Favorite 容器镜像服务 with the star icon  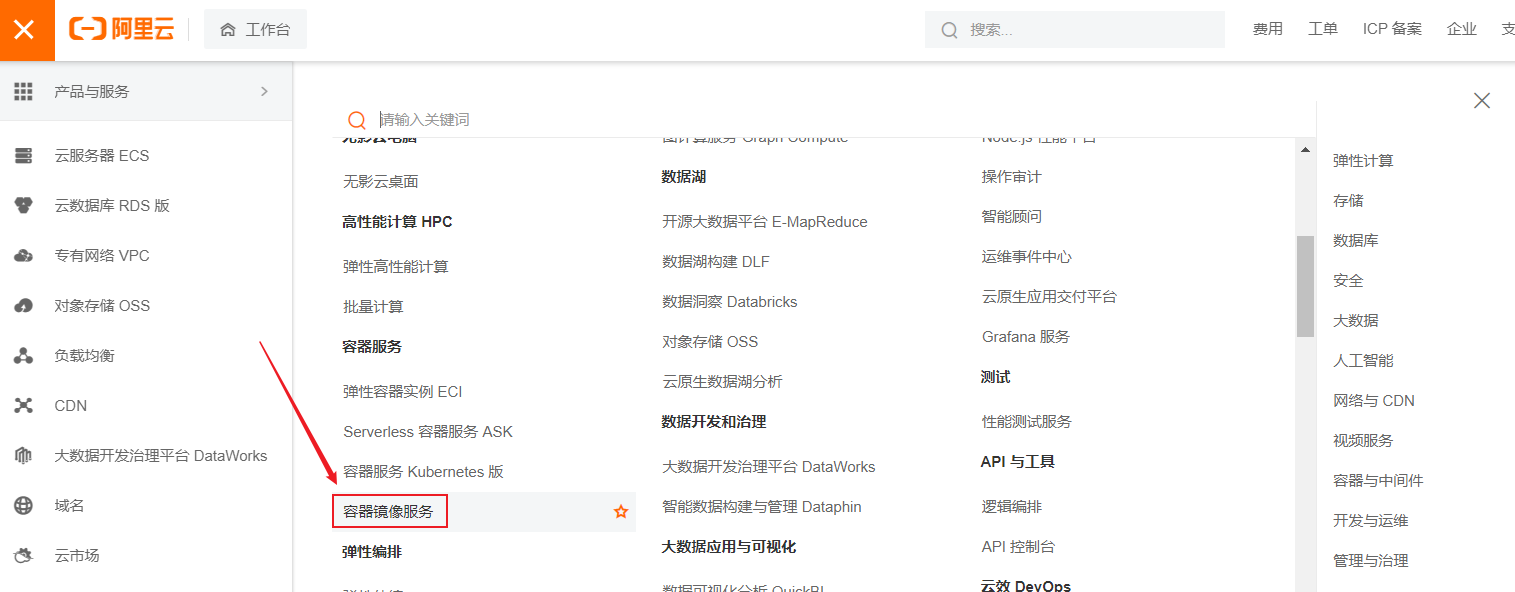coord(621,512)
